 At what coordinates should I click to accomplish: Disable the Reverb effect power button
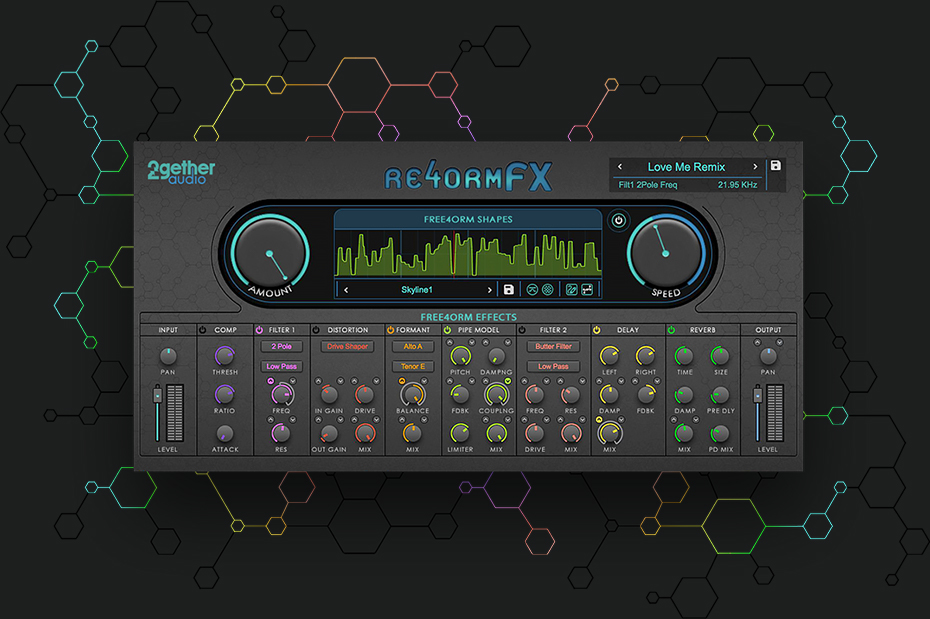pyautogui.click(x=672, y=329)
